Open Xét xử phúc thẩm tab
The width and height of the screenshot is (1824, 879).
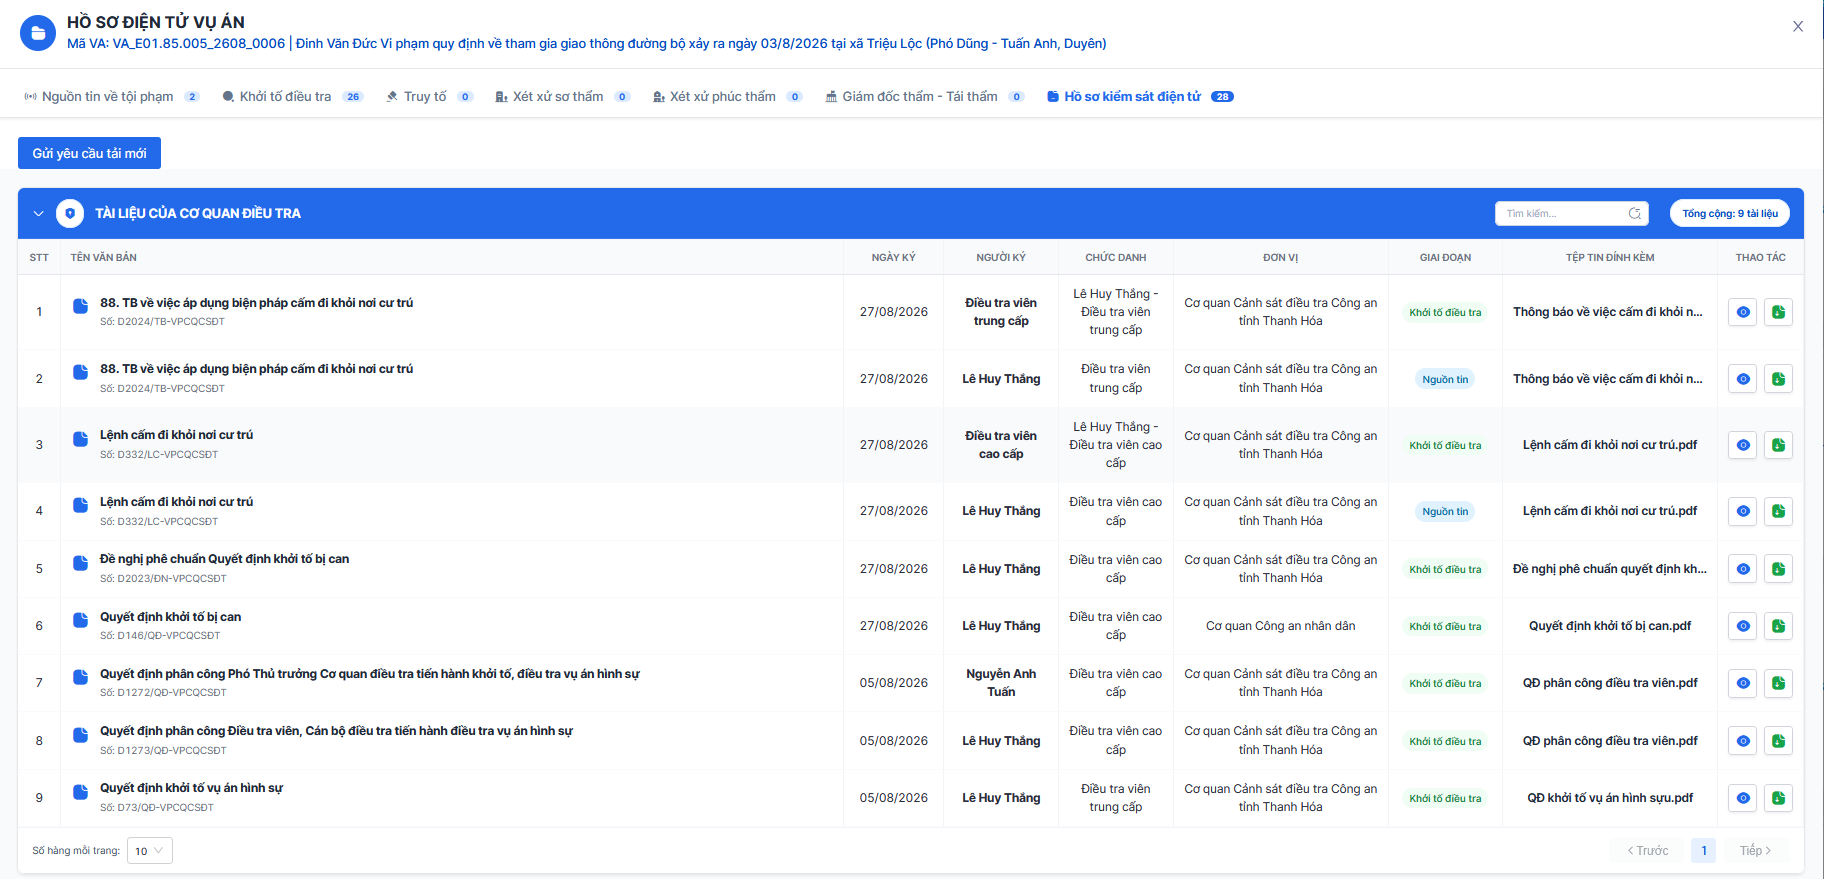click(727, 97)
